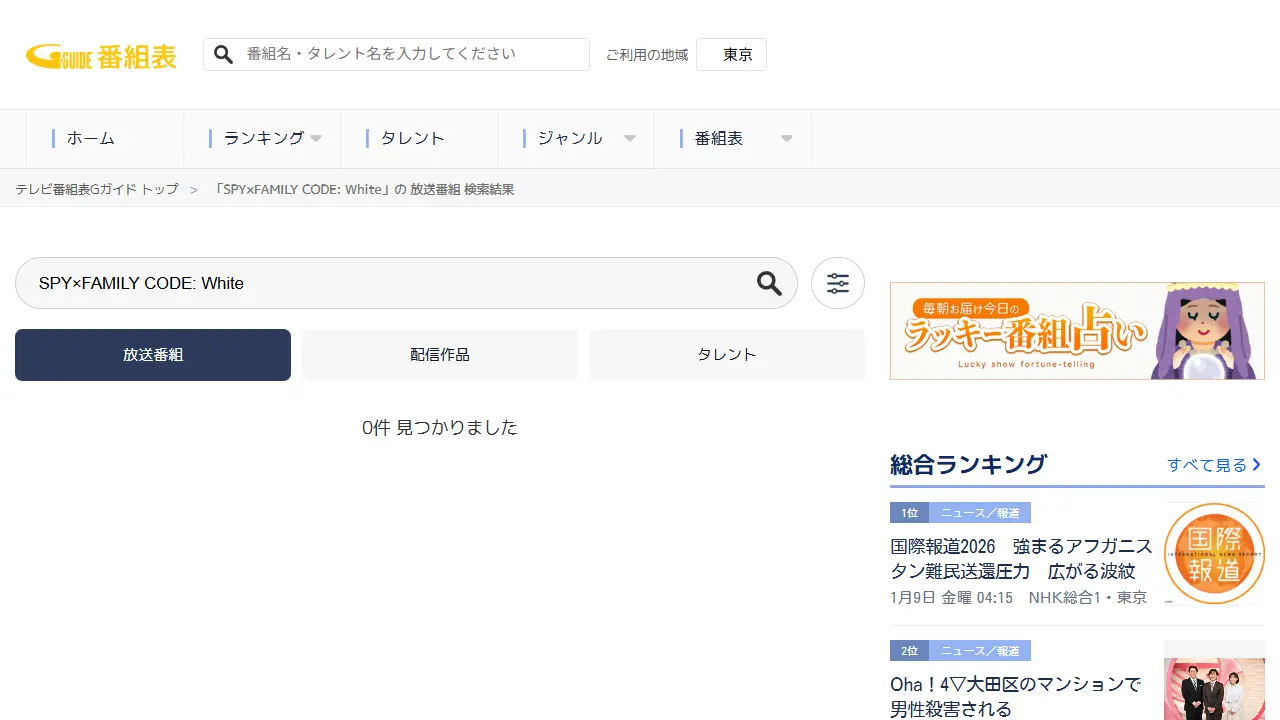This screenshot has width=1280, height=720.
Task: Click the magnifier icon in the top search bar
Action: tap(224, 54)
